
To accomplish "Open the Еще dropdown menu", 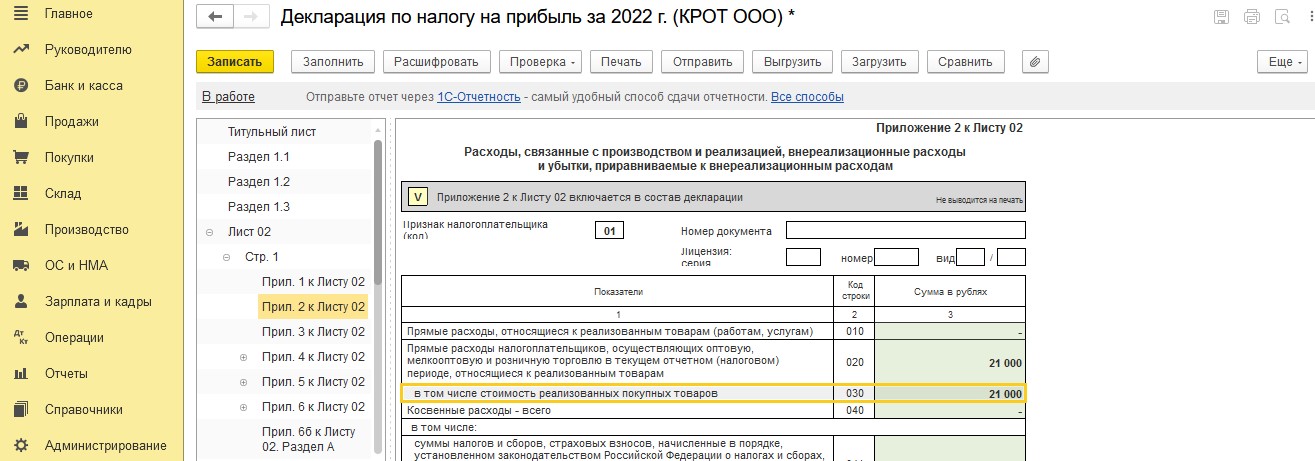I will click(x=1283, y=61).
